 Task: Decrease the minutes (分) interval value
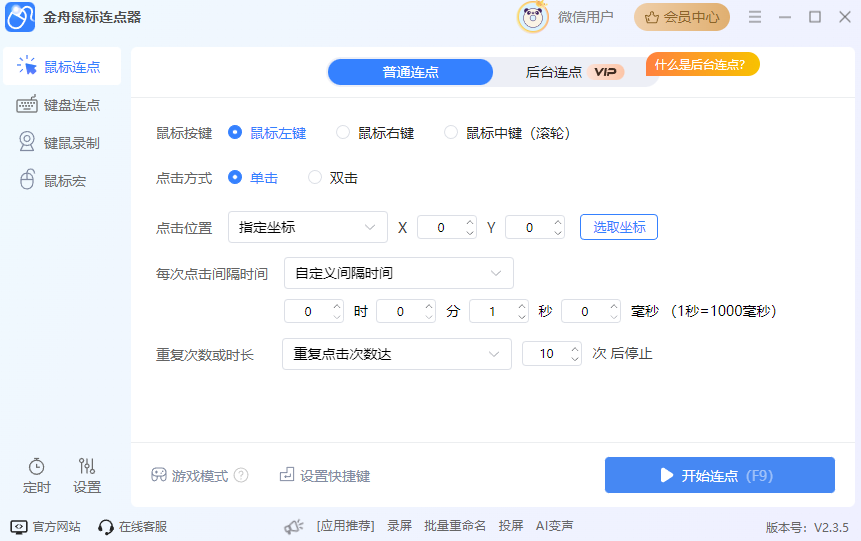(x=429, y=317)
